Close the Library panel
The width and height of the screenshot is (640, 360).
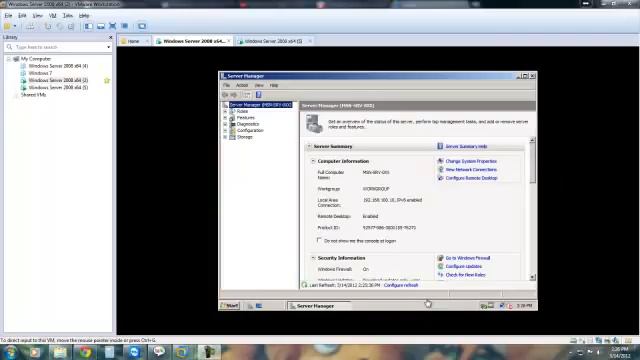(x=110, y=37)
